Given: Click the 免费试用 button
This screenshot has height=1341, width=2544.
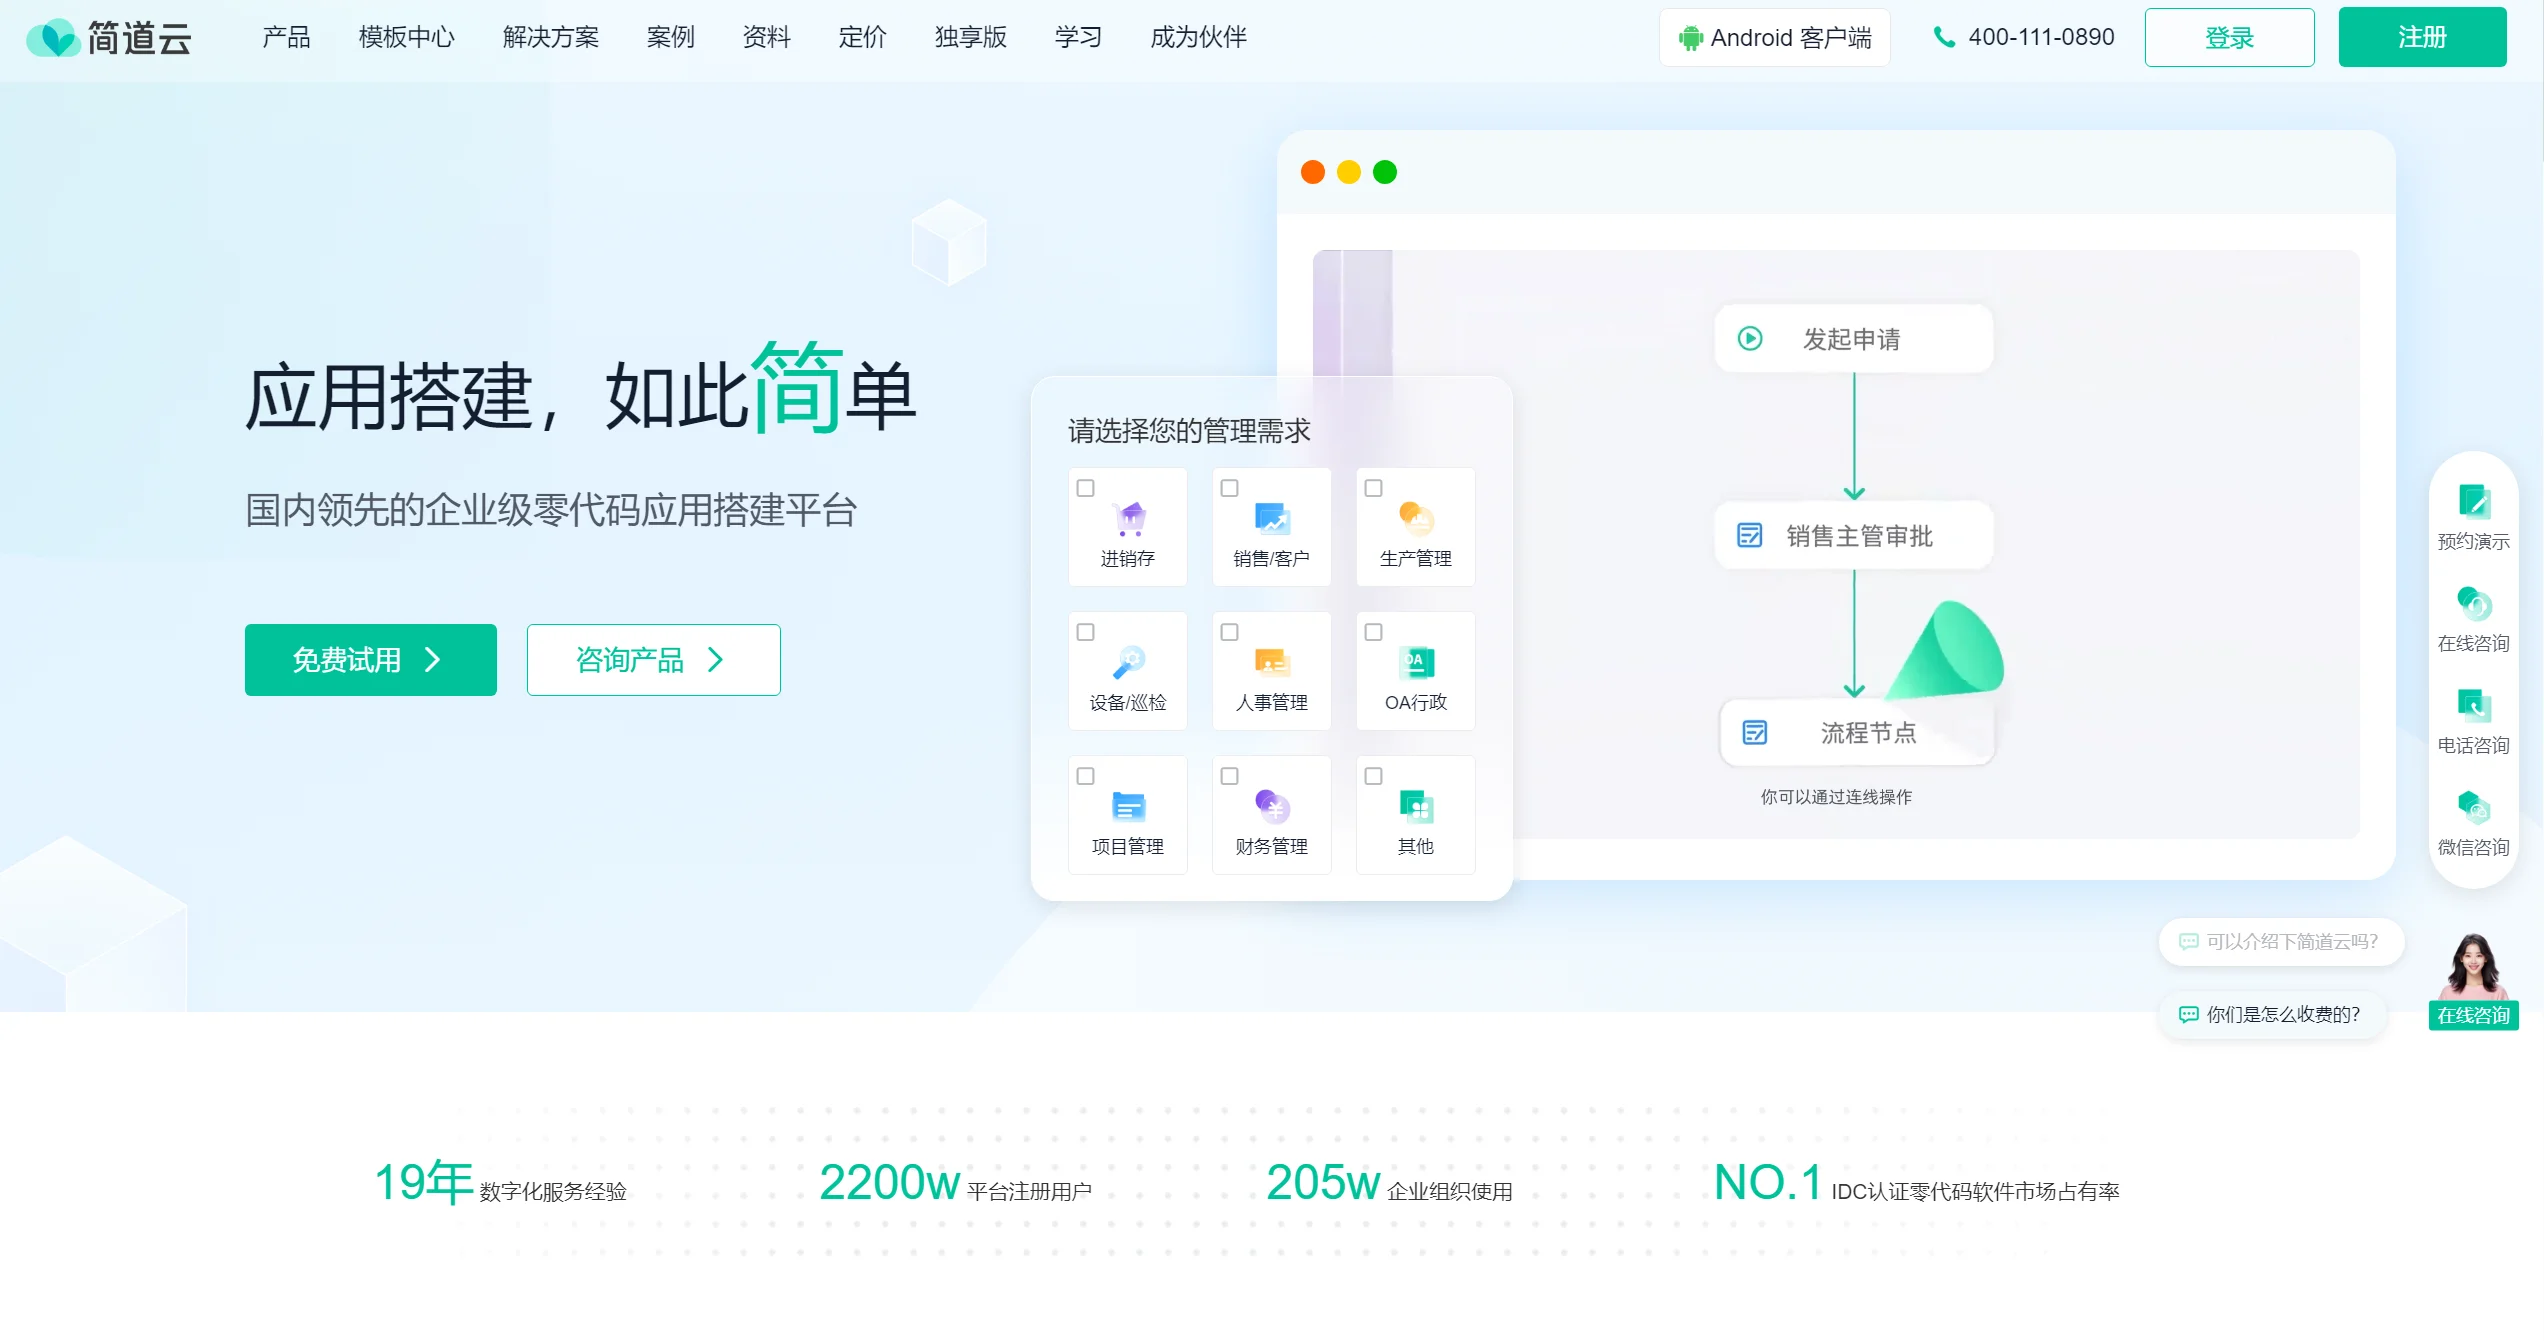Looking at the screenshot, I should (x=370, y=660).
